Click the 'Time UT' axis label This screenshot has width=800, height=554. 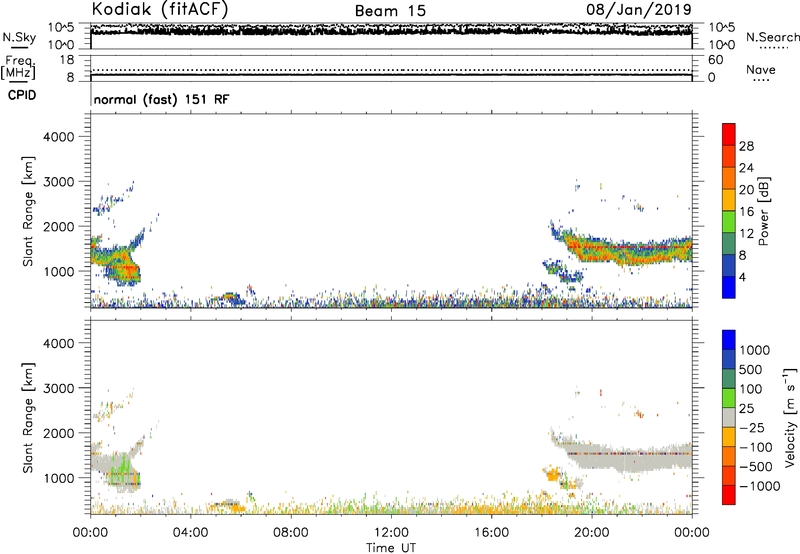coord(391,548)
